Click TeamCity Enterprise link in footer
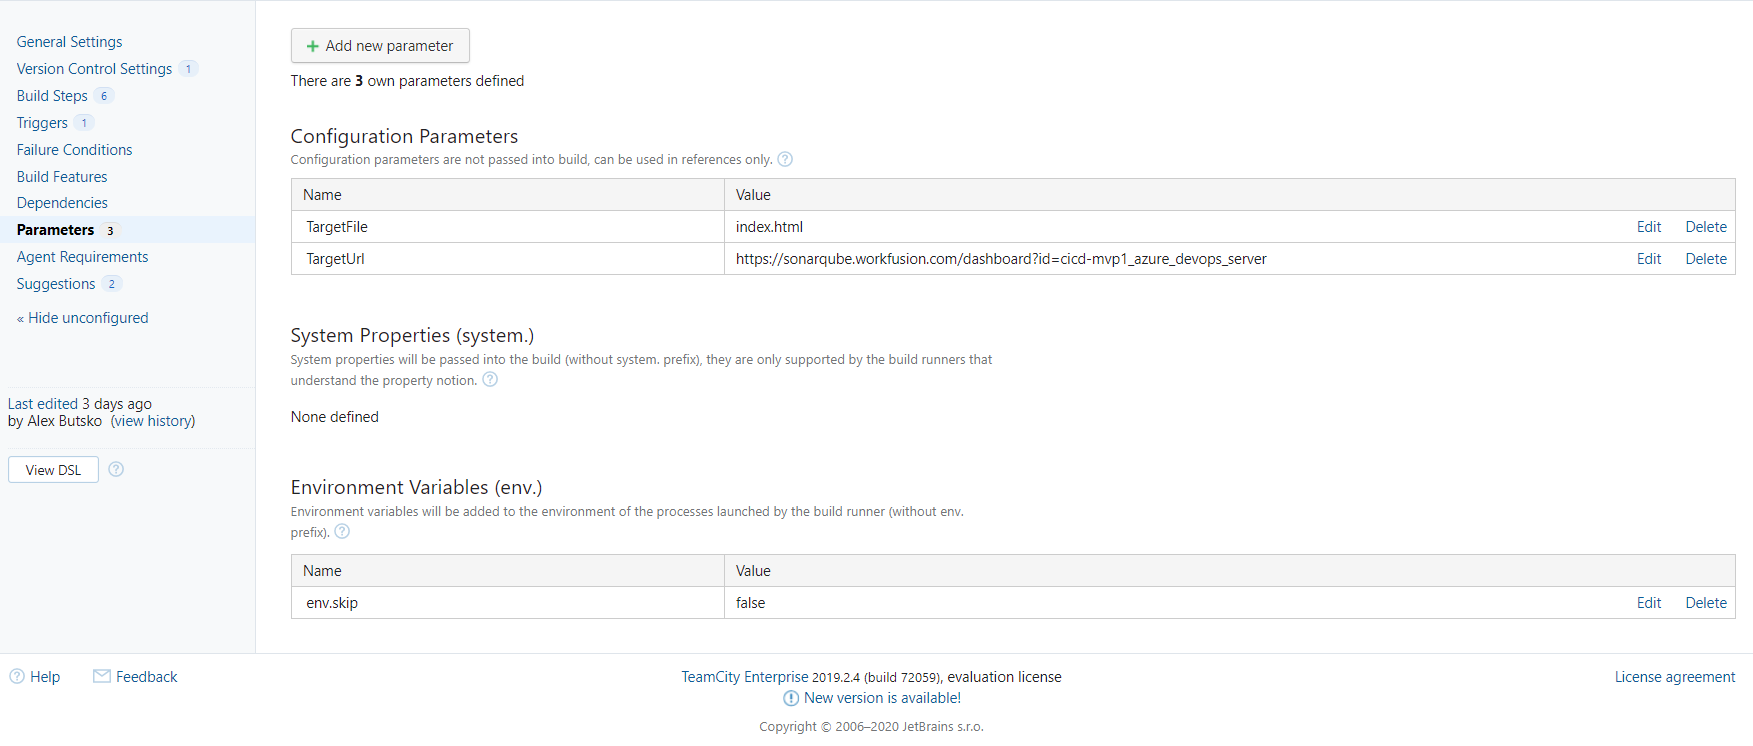1753x746 pixels. tap(745, 677)
